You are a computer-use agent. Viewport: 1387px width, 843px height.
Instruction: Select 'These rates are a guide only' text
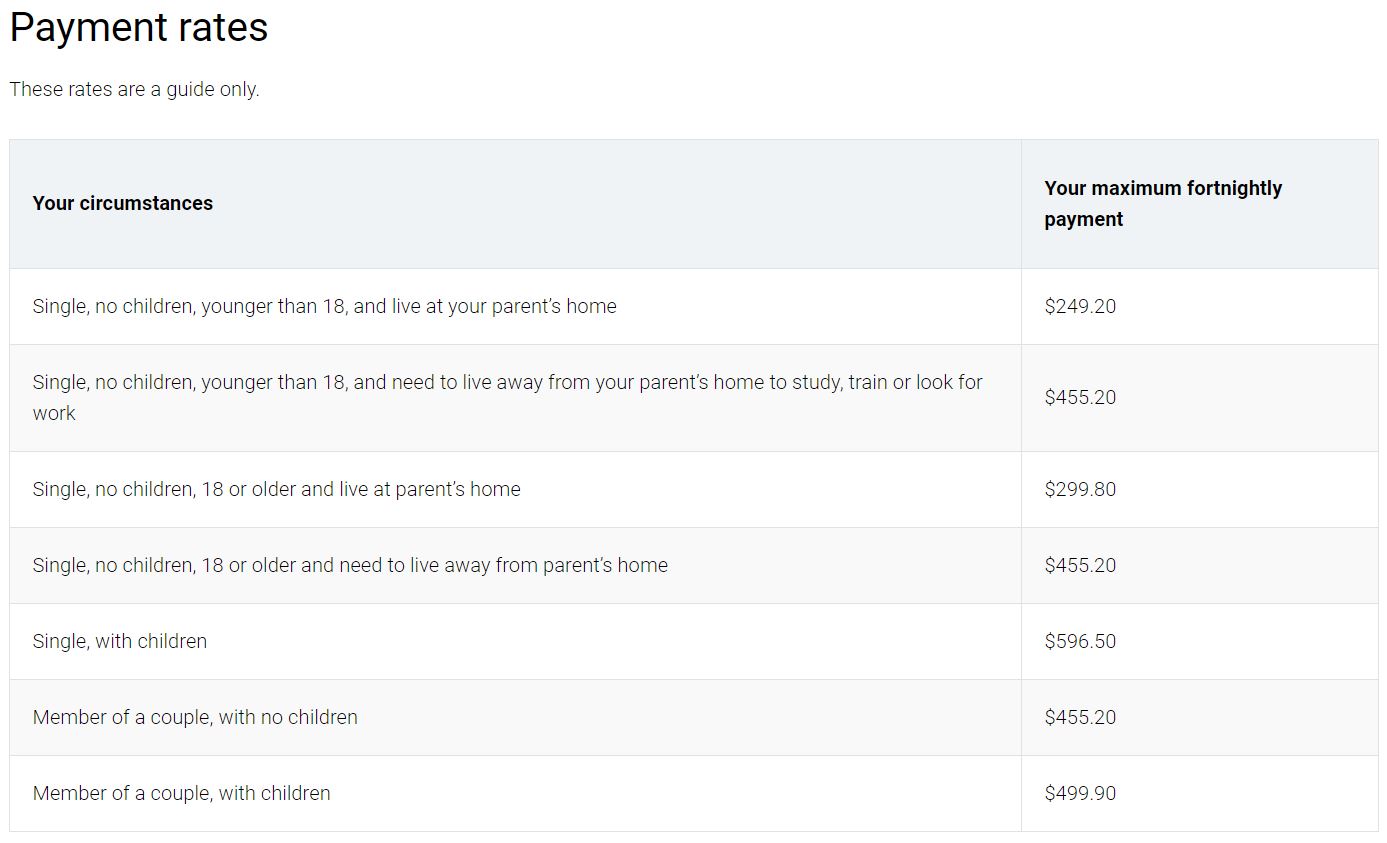point(134,89)
